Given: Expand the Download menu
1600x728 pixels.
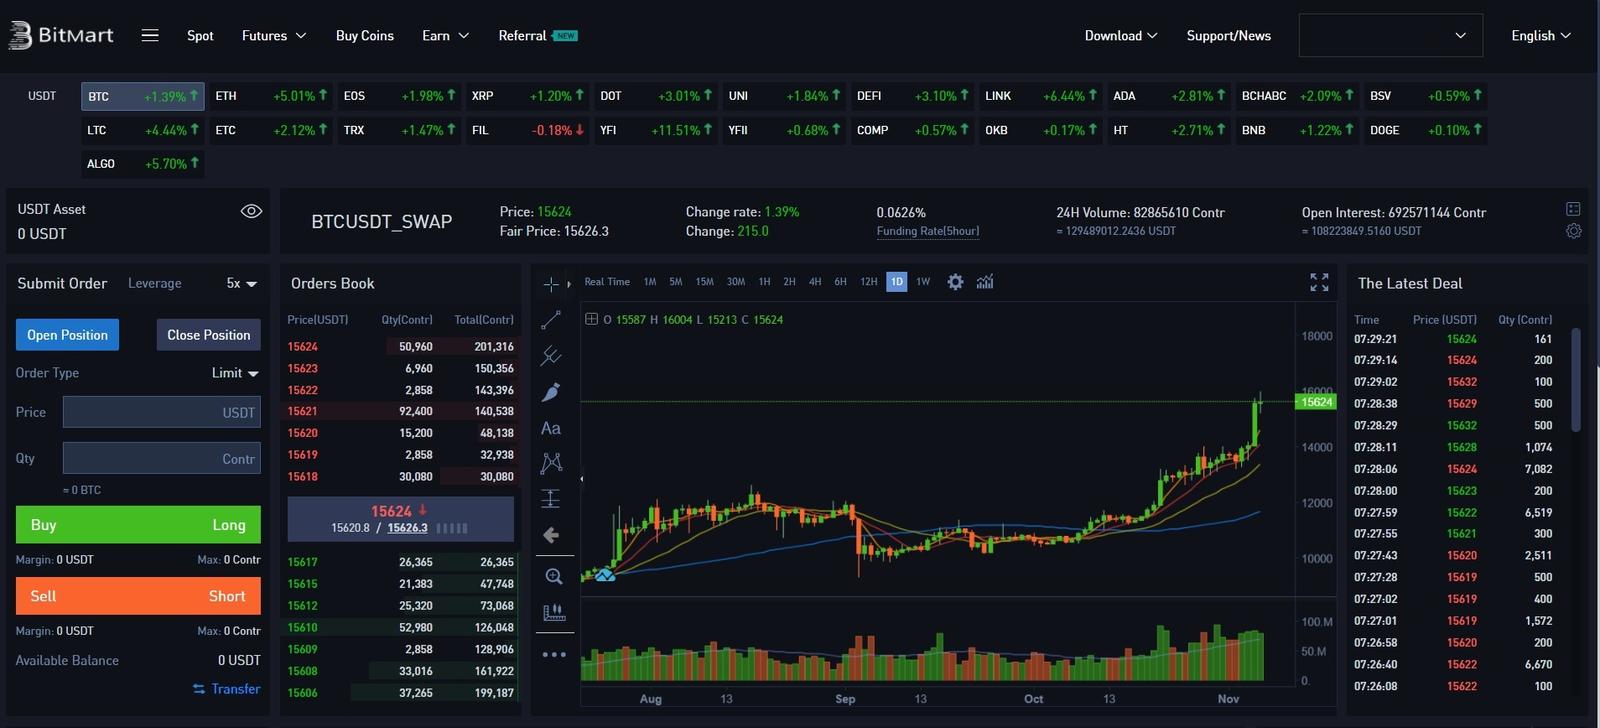Looking at the screenshot, I should coord(1121,35).
